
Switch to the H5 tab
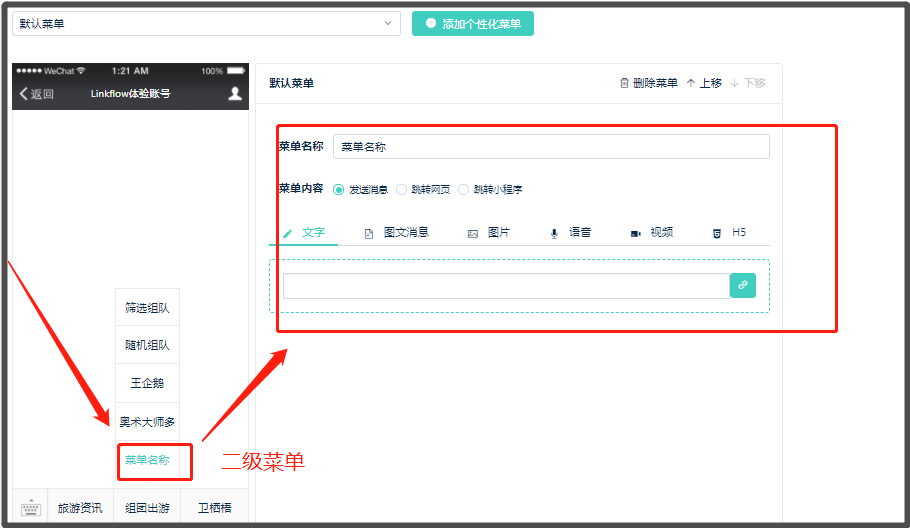tap(729, 233)
